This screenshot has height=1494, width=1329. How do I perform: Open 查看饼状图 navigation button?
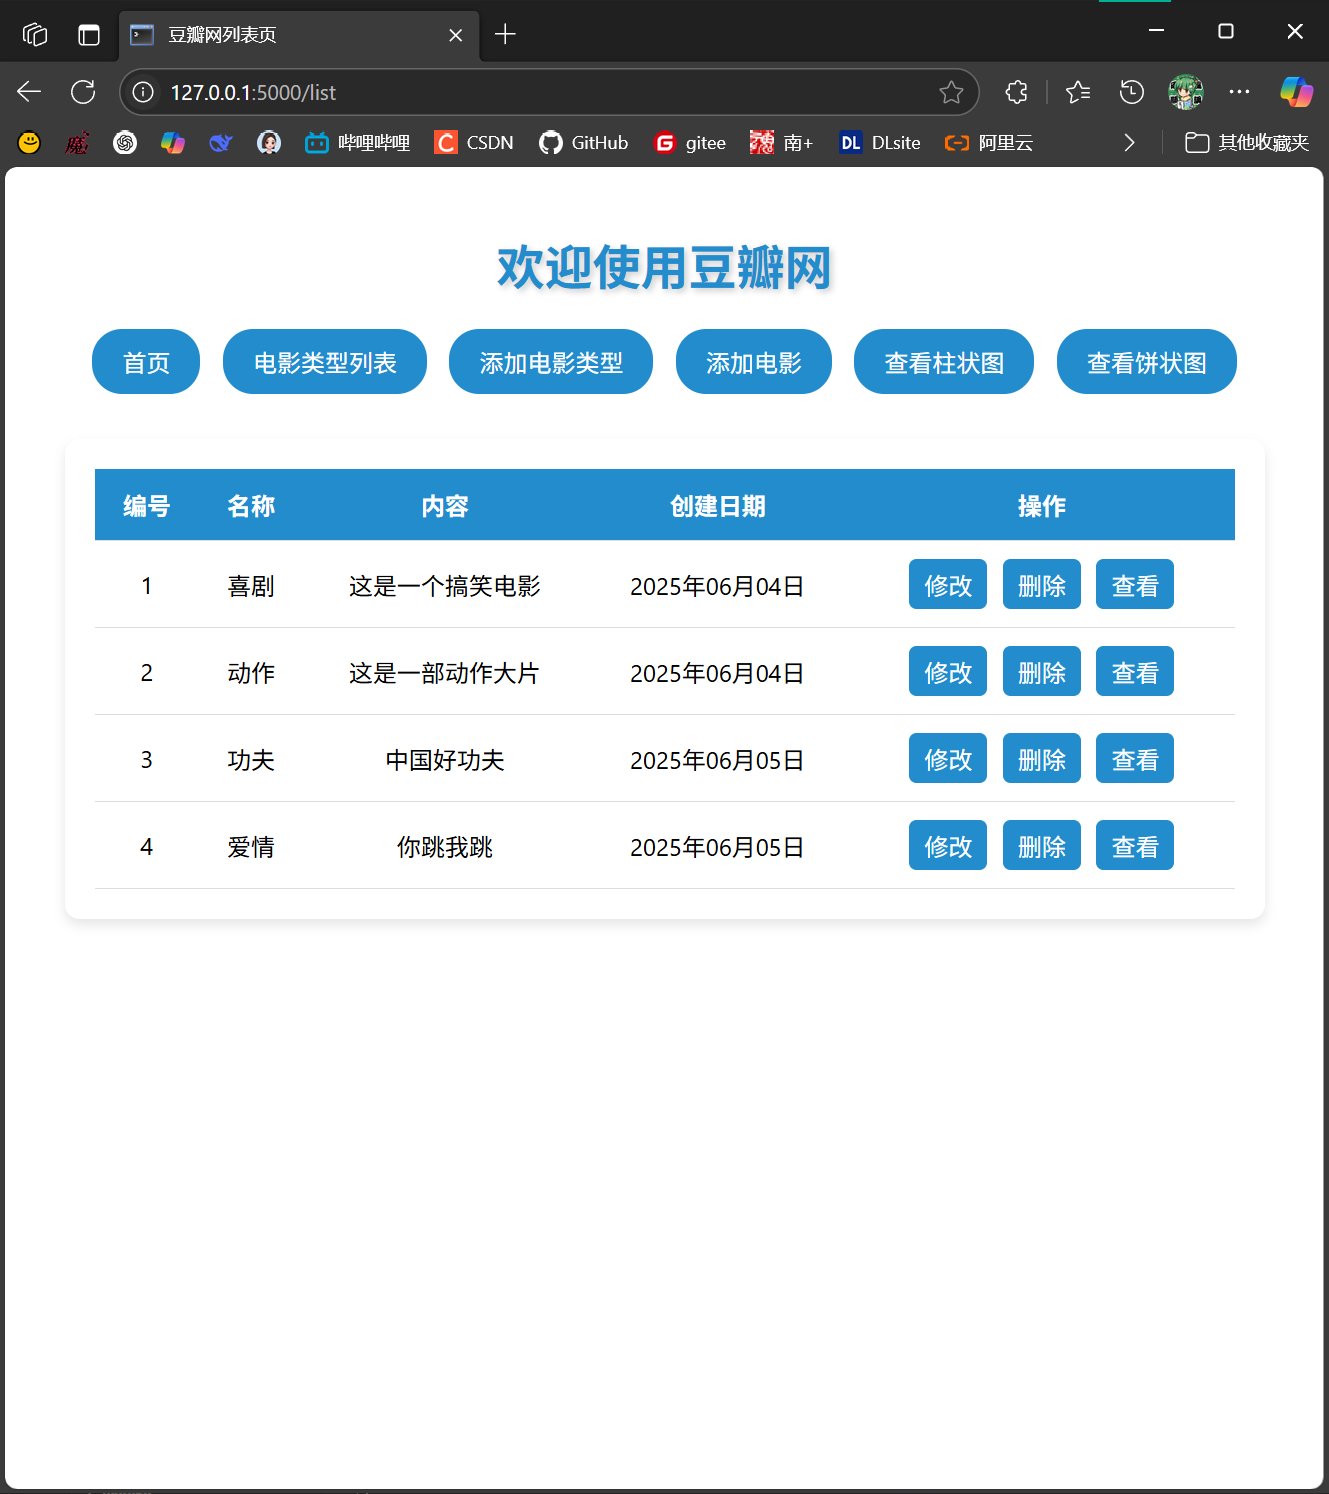[x=1147, y=362]
